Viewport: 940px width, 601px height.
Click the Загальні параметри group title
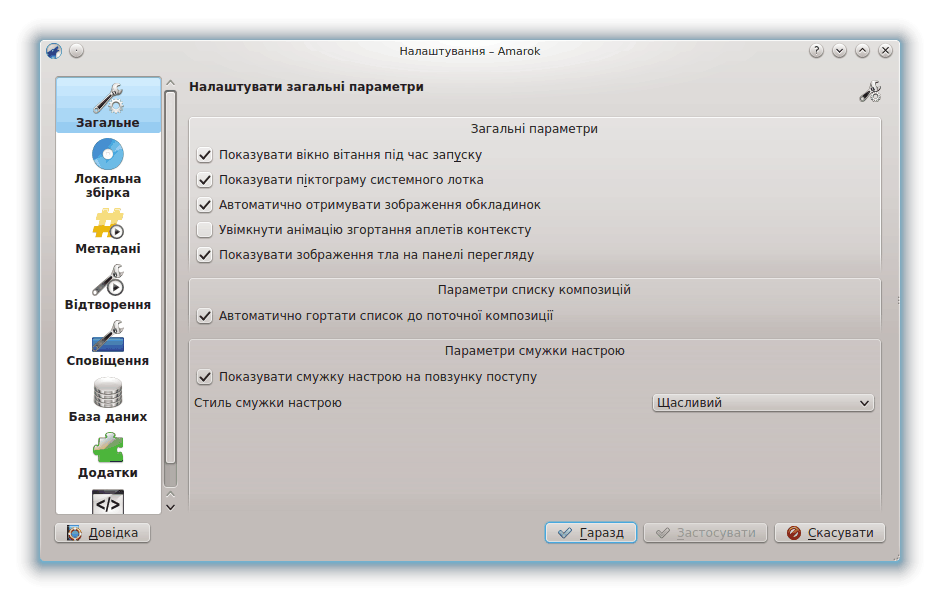(x=534, y=129)
